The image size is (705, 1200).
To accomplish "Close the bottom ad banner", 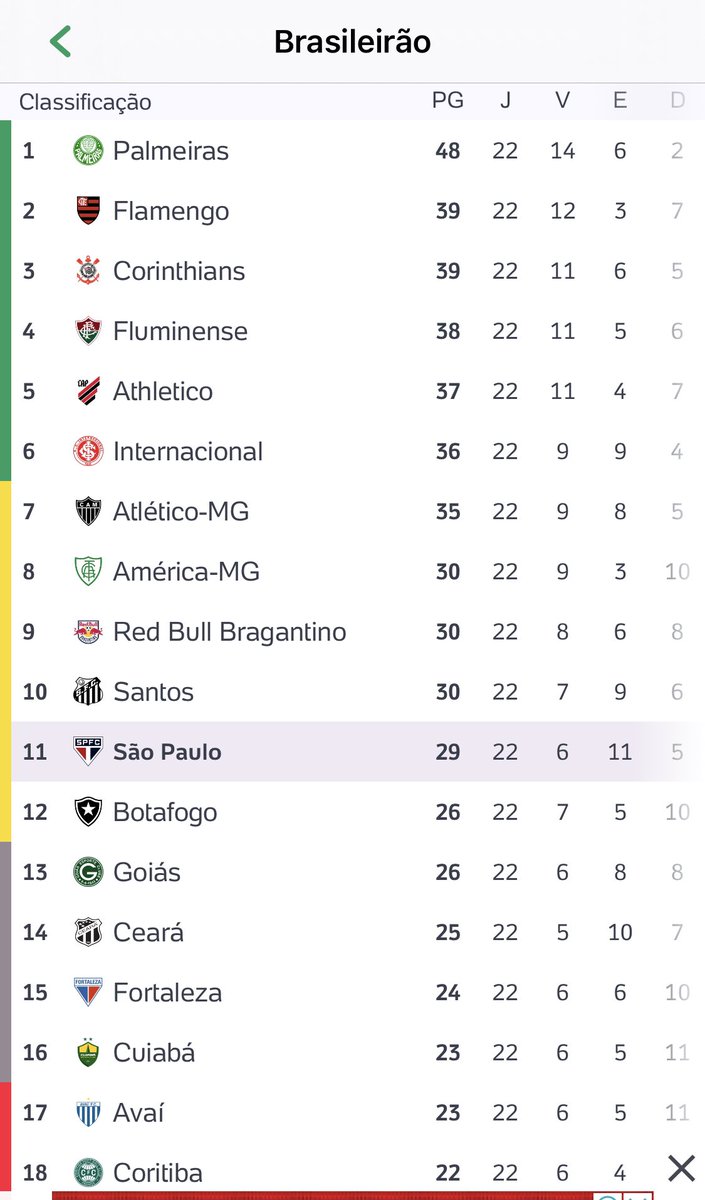I will (681, 1167).
